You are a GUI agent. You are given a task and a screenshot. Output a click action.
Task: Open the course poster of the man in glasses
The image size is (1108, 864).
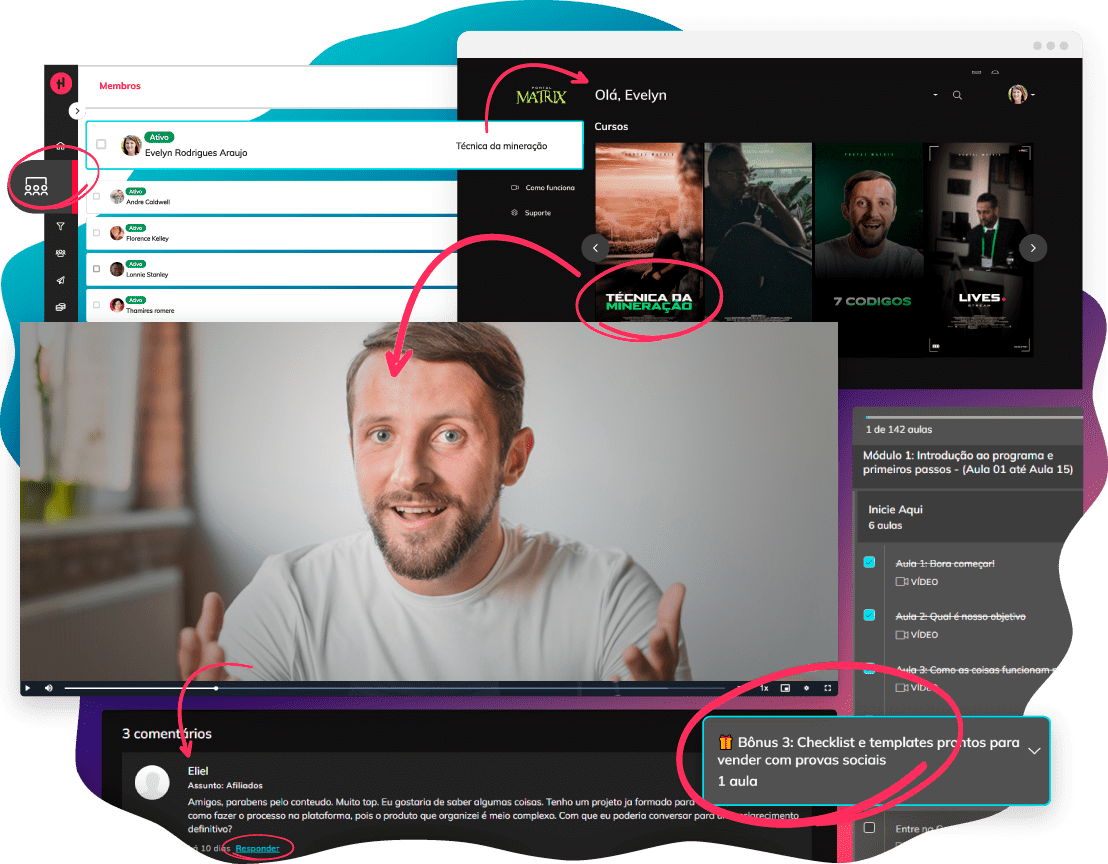(x=758, y=232)
